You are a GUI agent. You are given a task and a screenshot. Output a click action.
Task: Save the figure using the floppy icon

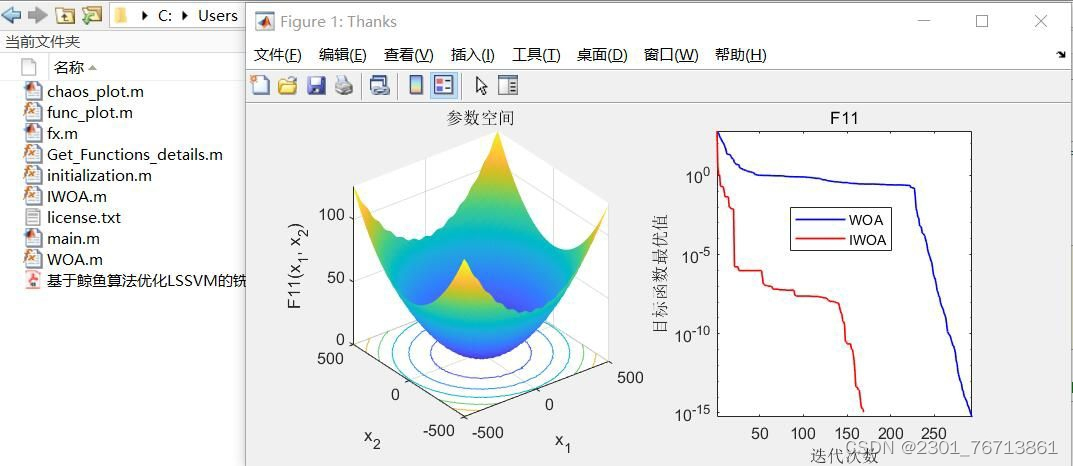[x=315, y=85]
